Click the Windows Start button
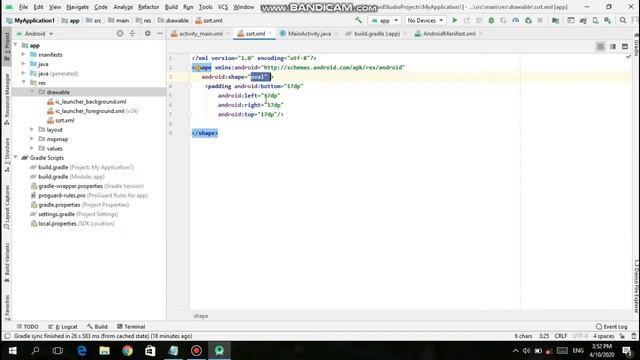Viewport: 640px width, 360px height. [12, 351]
